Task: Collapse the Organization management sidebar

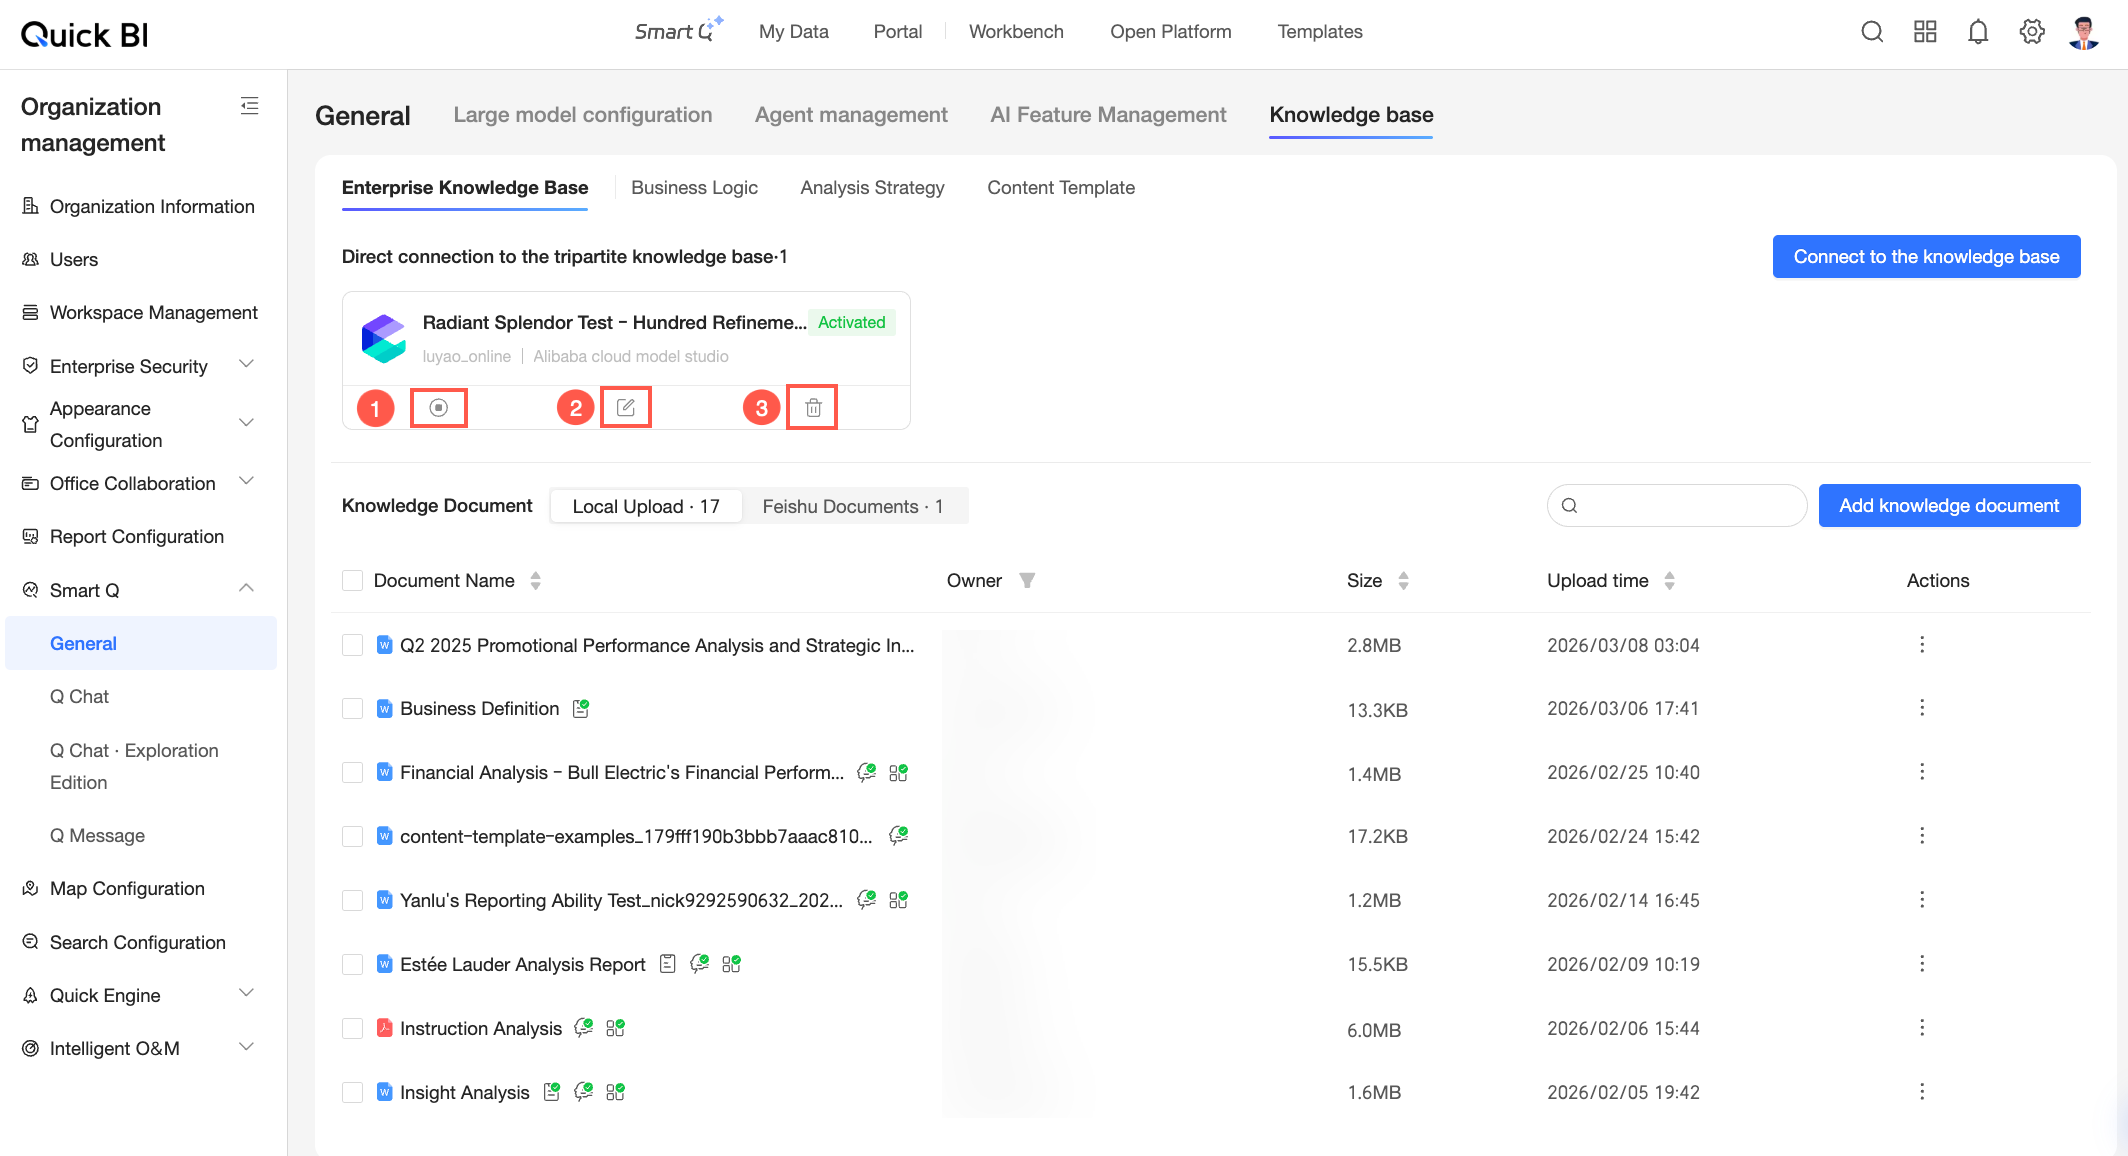Action: pos(250,106)
